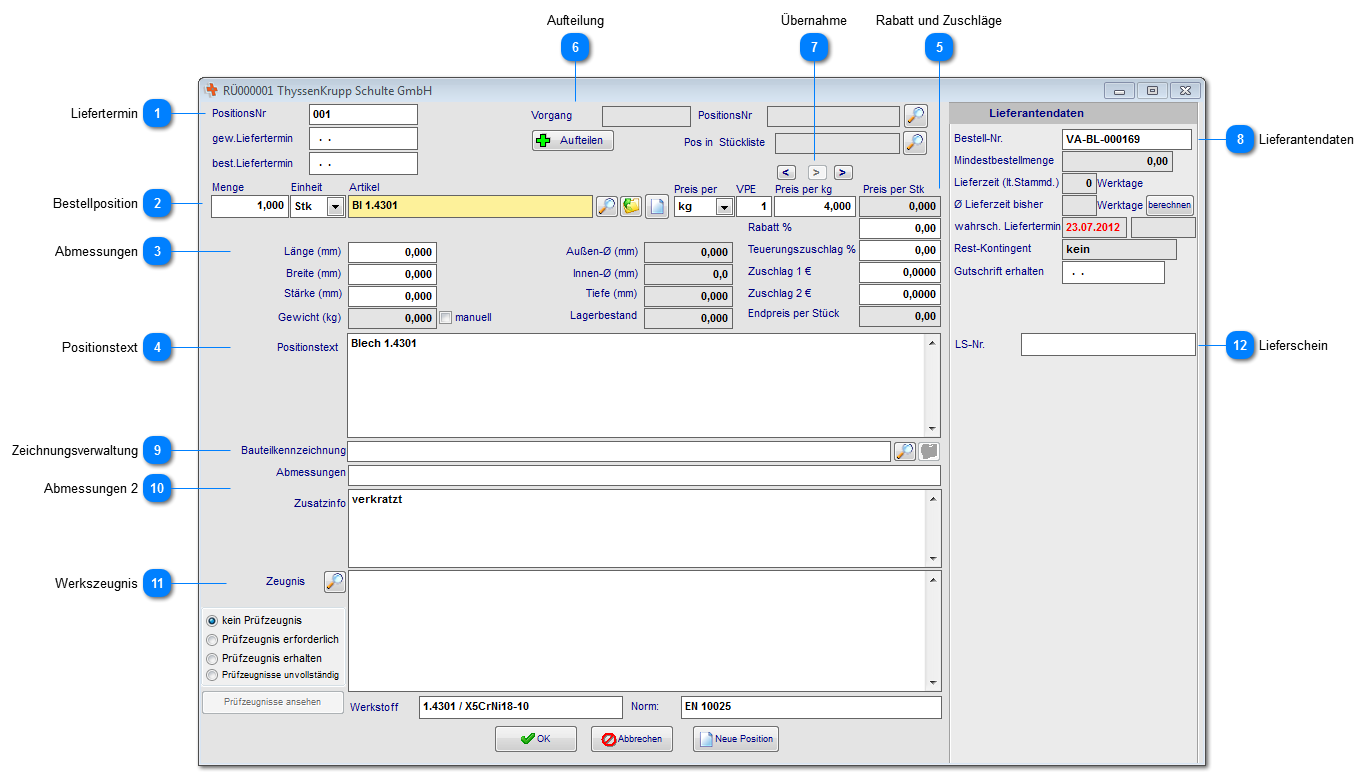Click the 'Prüfzeugnisse ansehen' button

tap(273, 702)
